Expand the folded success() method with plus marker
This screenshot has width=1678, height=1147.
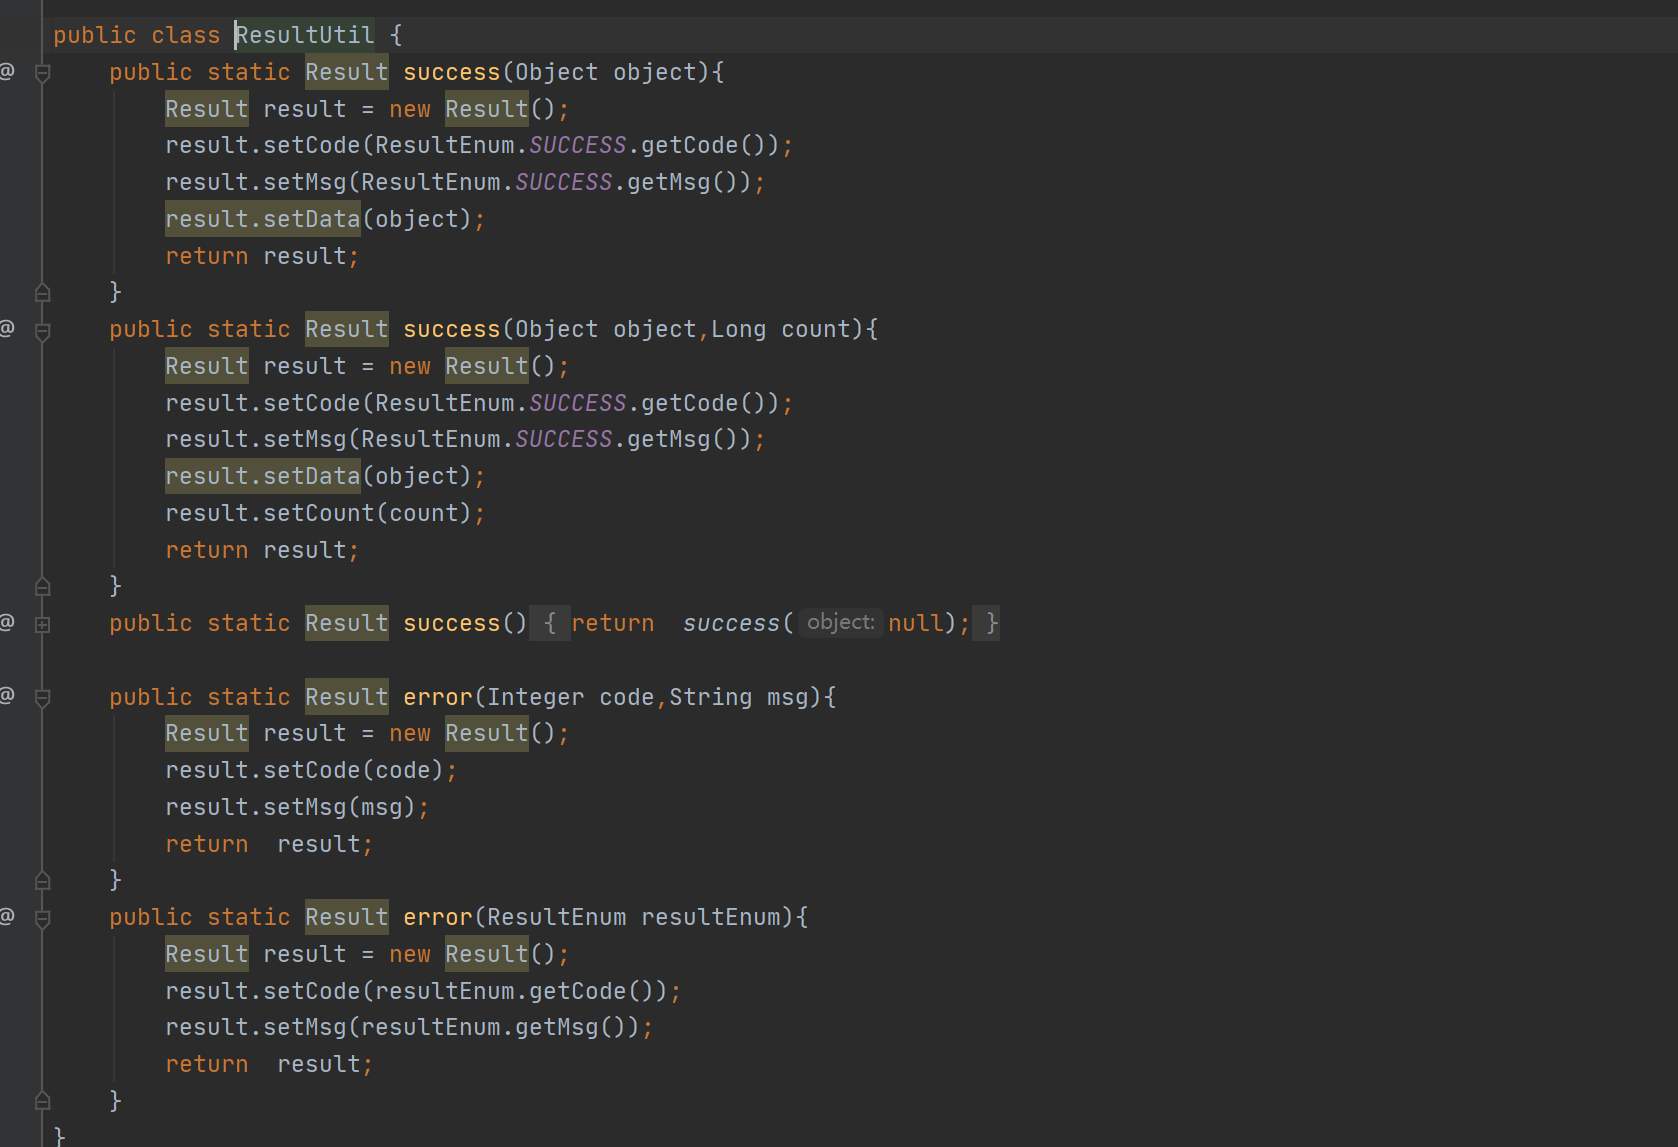coord(42,624)
